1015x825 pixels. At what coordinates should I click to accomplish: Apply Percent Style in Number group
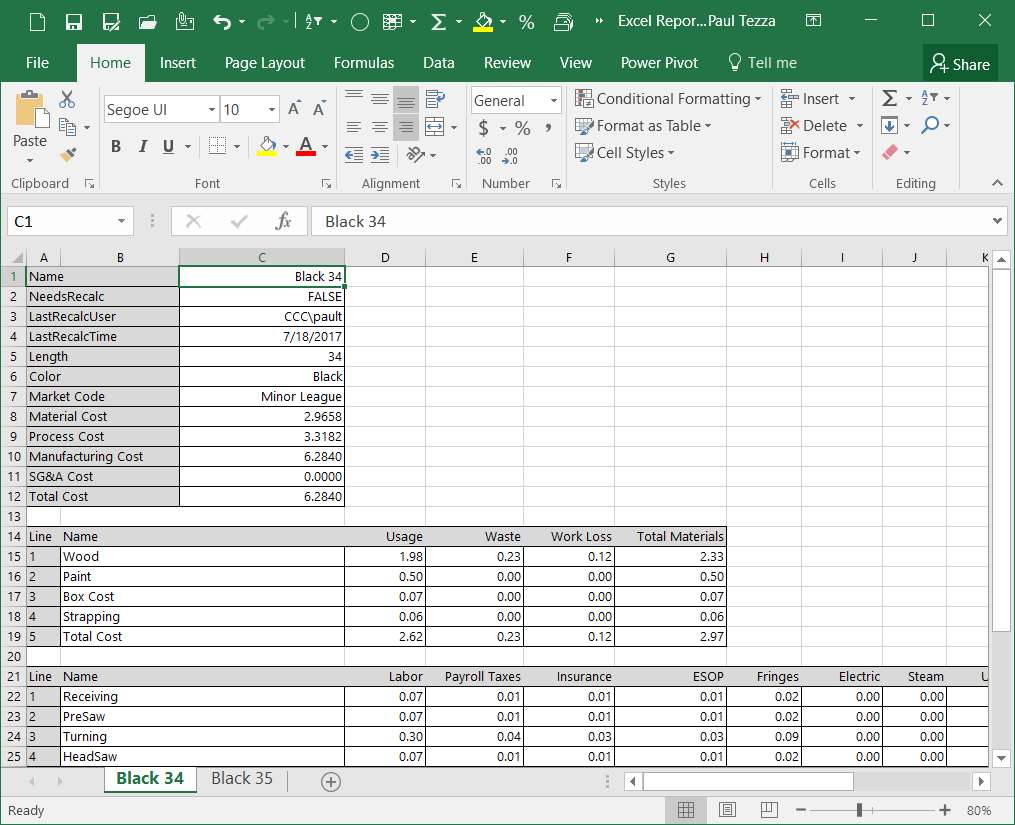522,128
